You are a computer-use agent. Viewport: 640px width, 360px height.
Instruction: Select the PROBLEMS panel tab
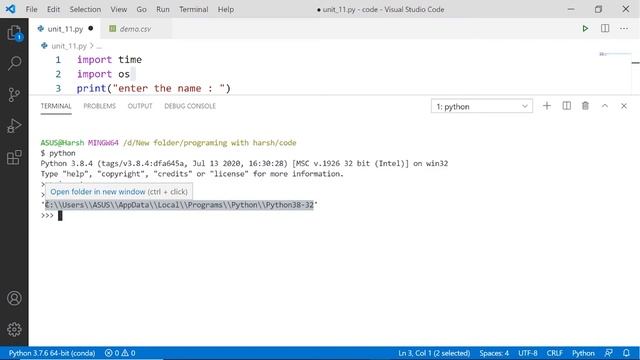(x=100, y=106)
